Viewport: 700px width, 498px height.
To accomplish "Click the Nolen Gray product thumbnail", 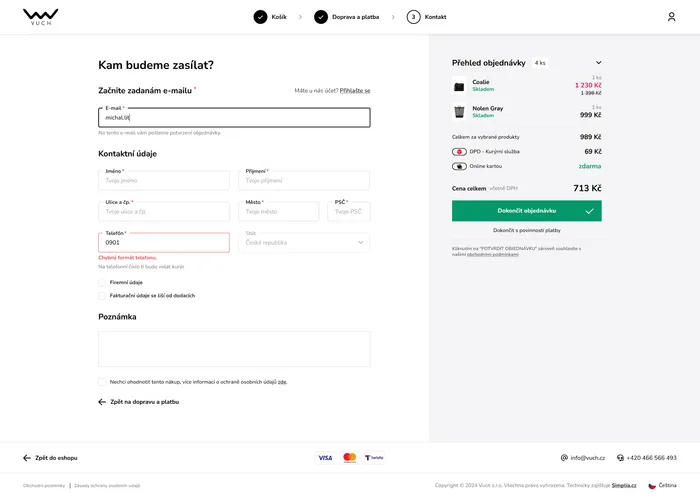I will [459, 112].
